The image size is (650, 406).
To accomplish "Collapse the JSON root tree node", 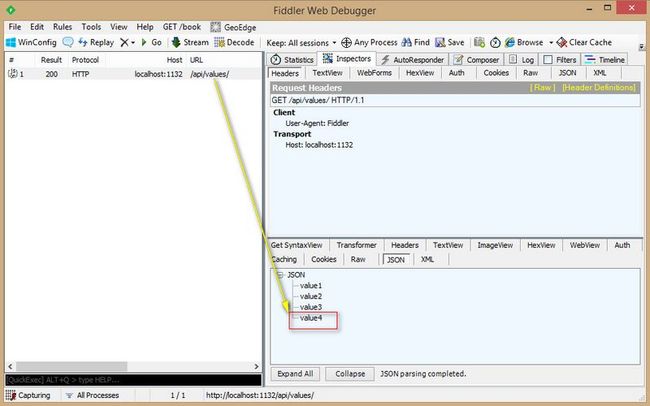I will tap(280, 275).
